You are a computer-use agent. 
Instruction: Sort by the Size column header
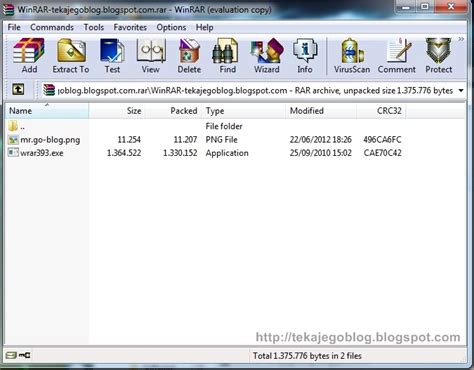coord(117,111)
